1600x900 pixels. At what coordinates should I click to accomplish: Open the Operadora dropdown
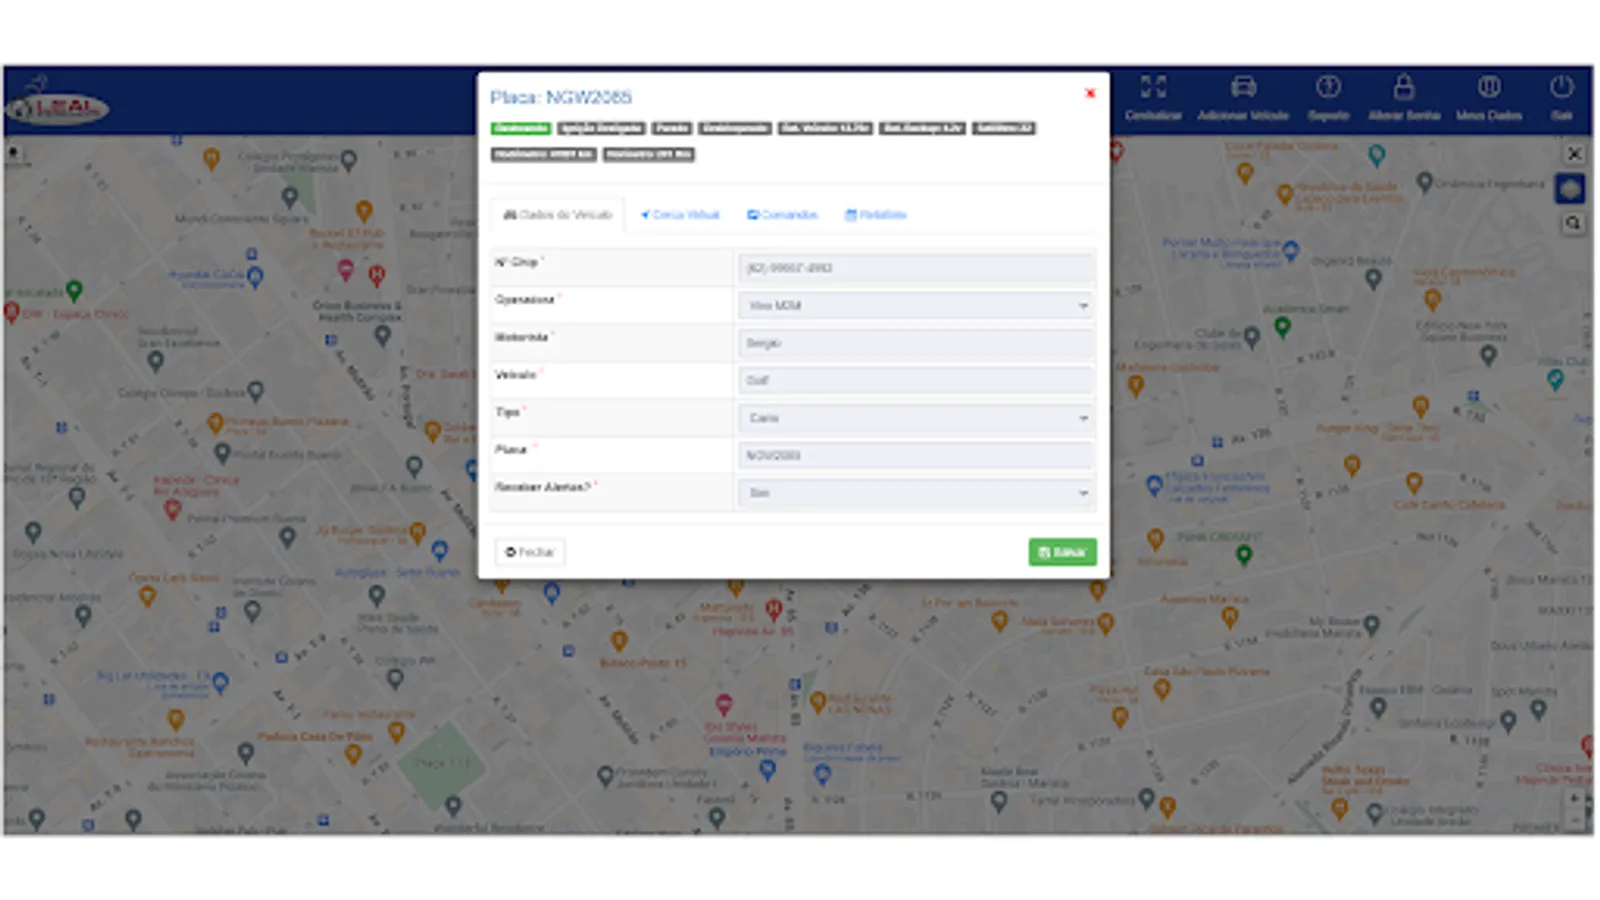(914, 305)
